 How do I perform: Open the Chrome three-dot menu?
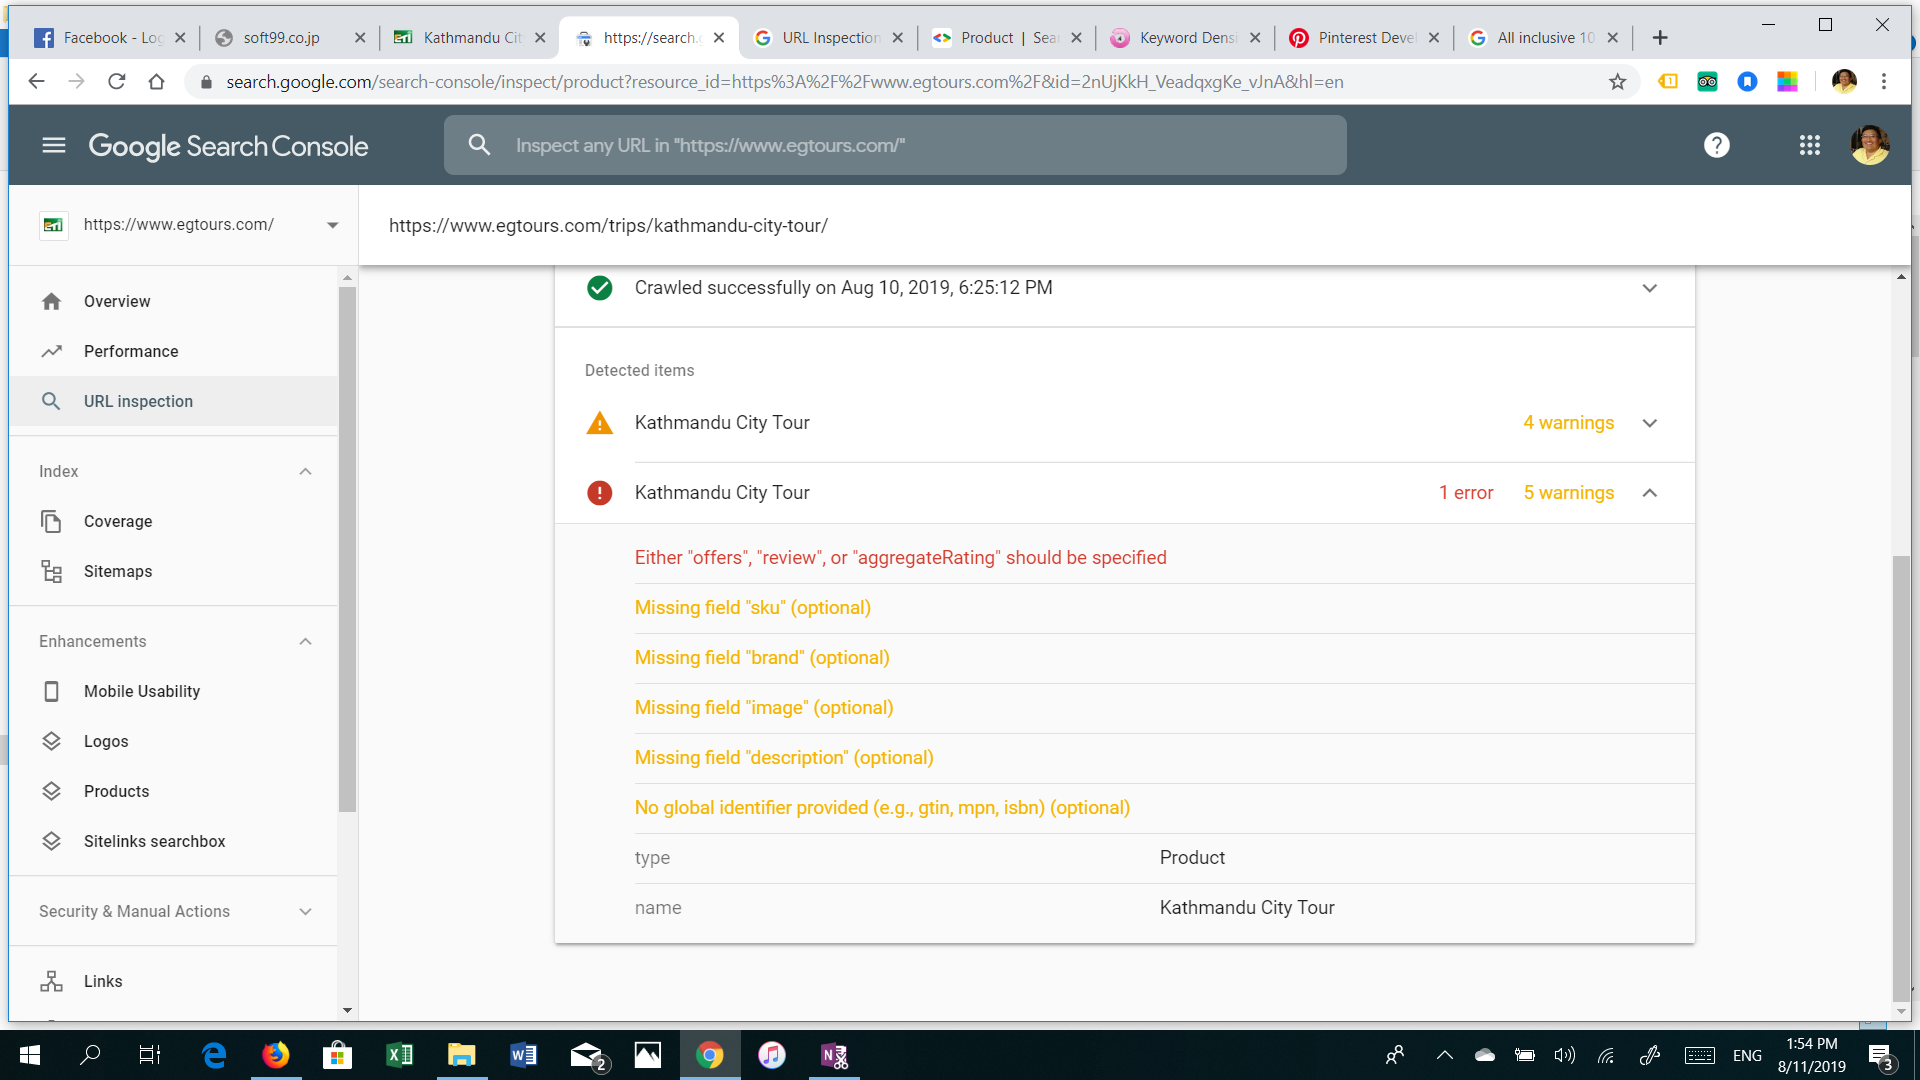pos(1884,82)
